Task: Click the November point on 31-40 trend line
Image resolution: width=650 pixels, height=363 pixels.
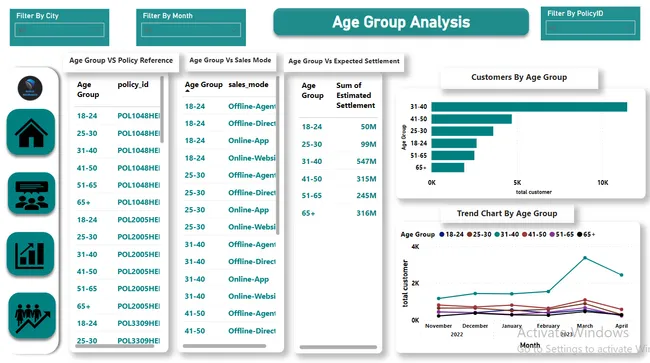Action: pyautogui.click(x=439, y=298)
